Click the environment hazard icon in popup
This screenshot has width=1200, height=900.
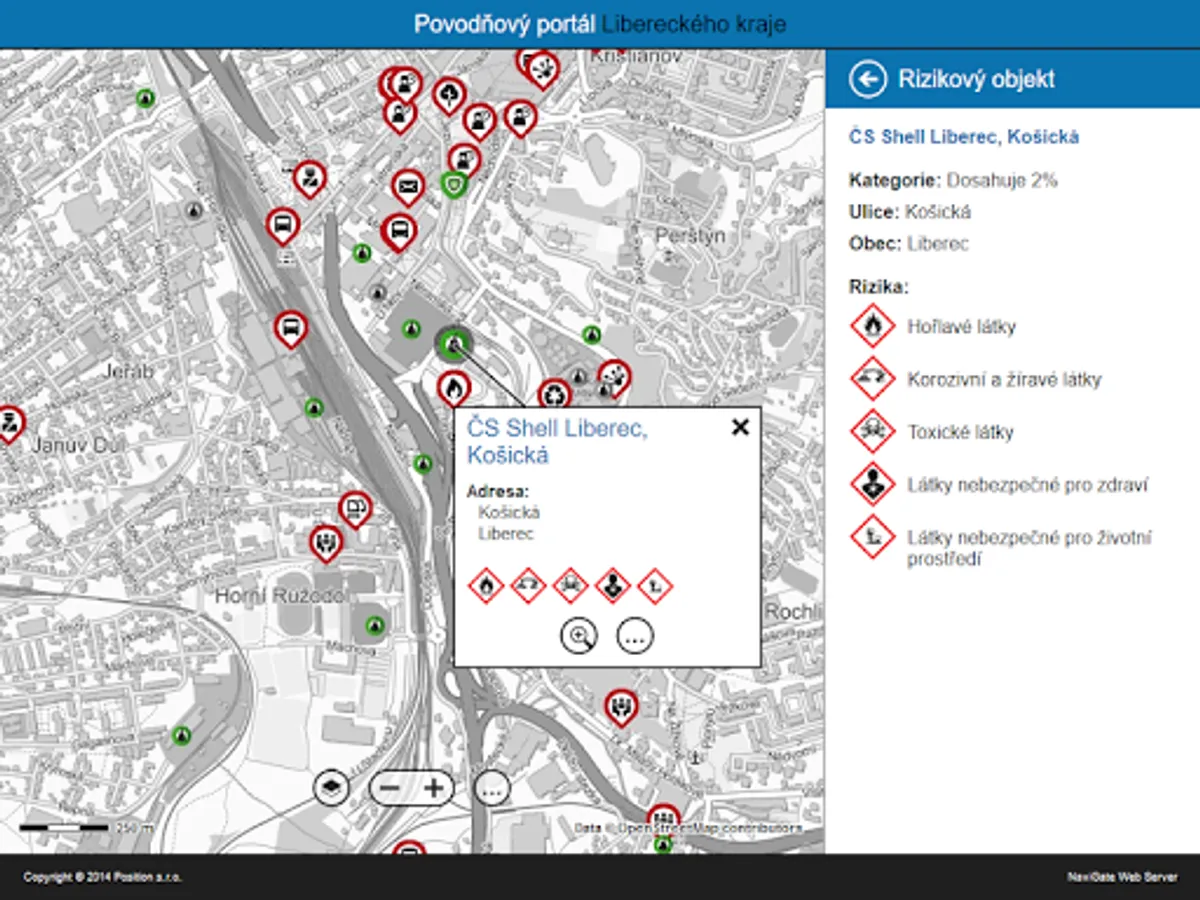(x=655, y=585)
